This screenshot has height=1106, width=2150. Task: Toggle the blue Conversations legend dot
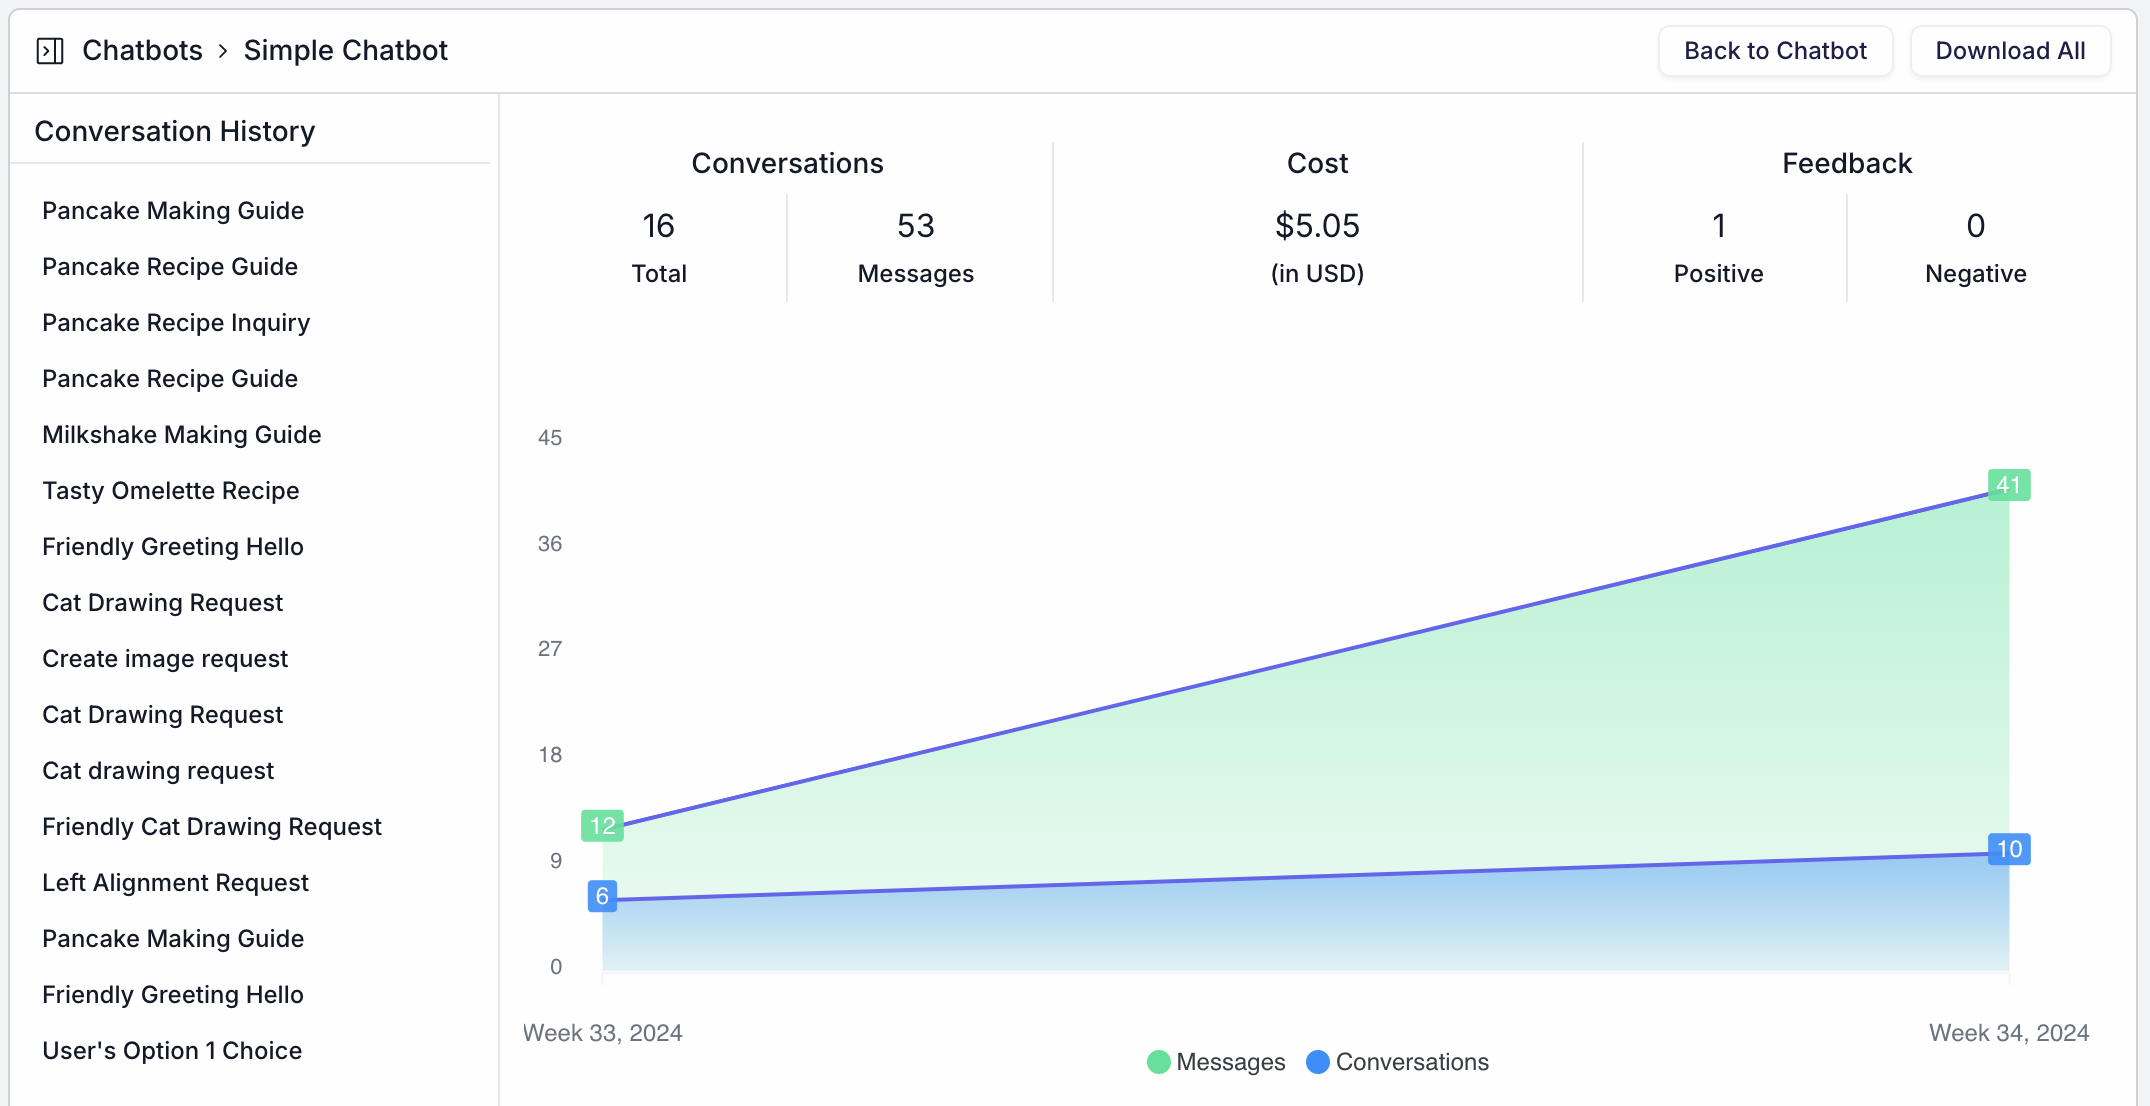point(1318,1062)
